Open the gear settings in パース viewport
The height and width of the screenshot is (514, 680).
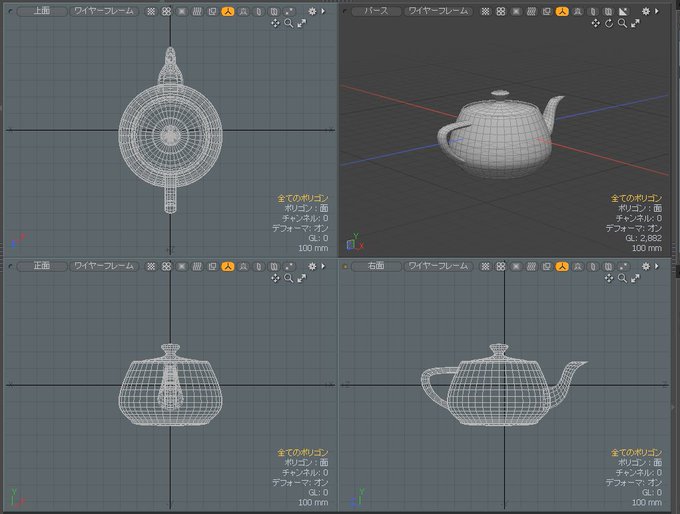[646, 11]
